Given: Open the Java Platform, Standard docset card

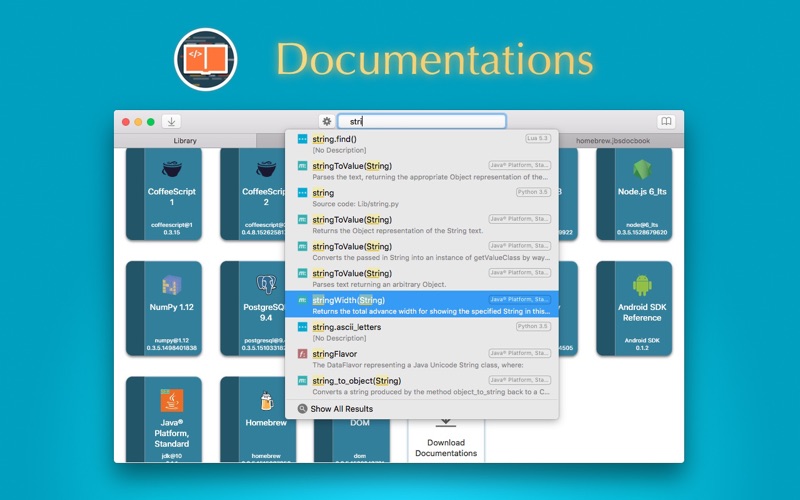Looking at the screenshot, I should point(164,419).
